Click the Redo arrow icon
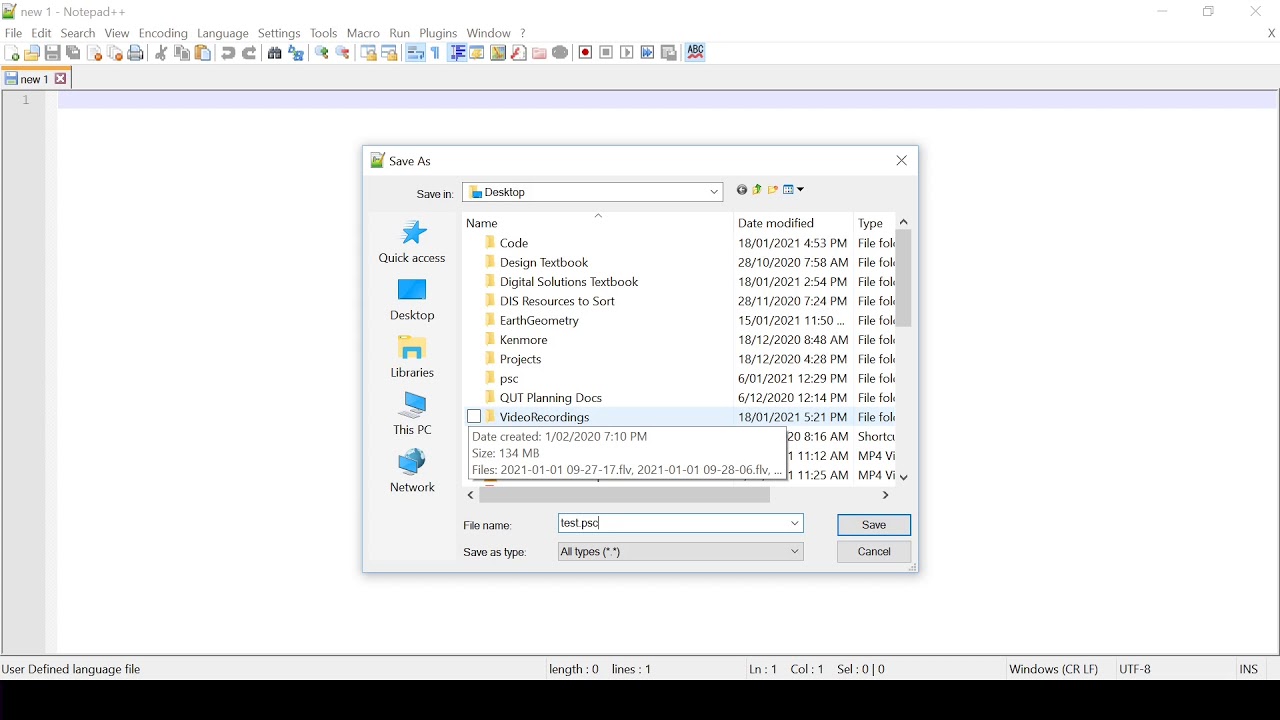This screenshot has width=1280, height=720. (250, 53)
